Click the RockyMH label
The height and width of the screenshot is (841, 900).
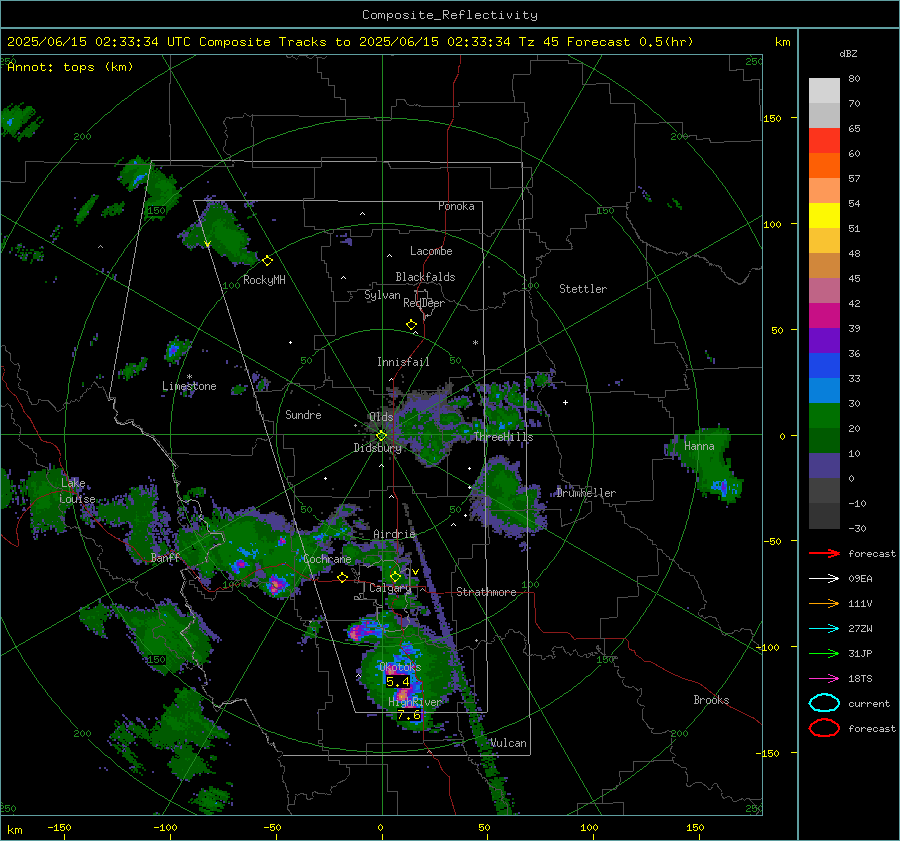click(x=264, y=280)
